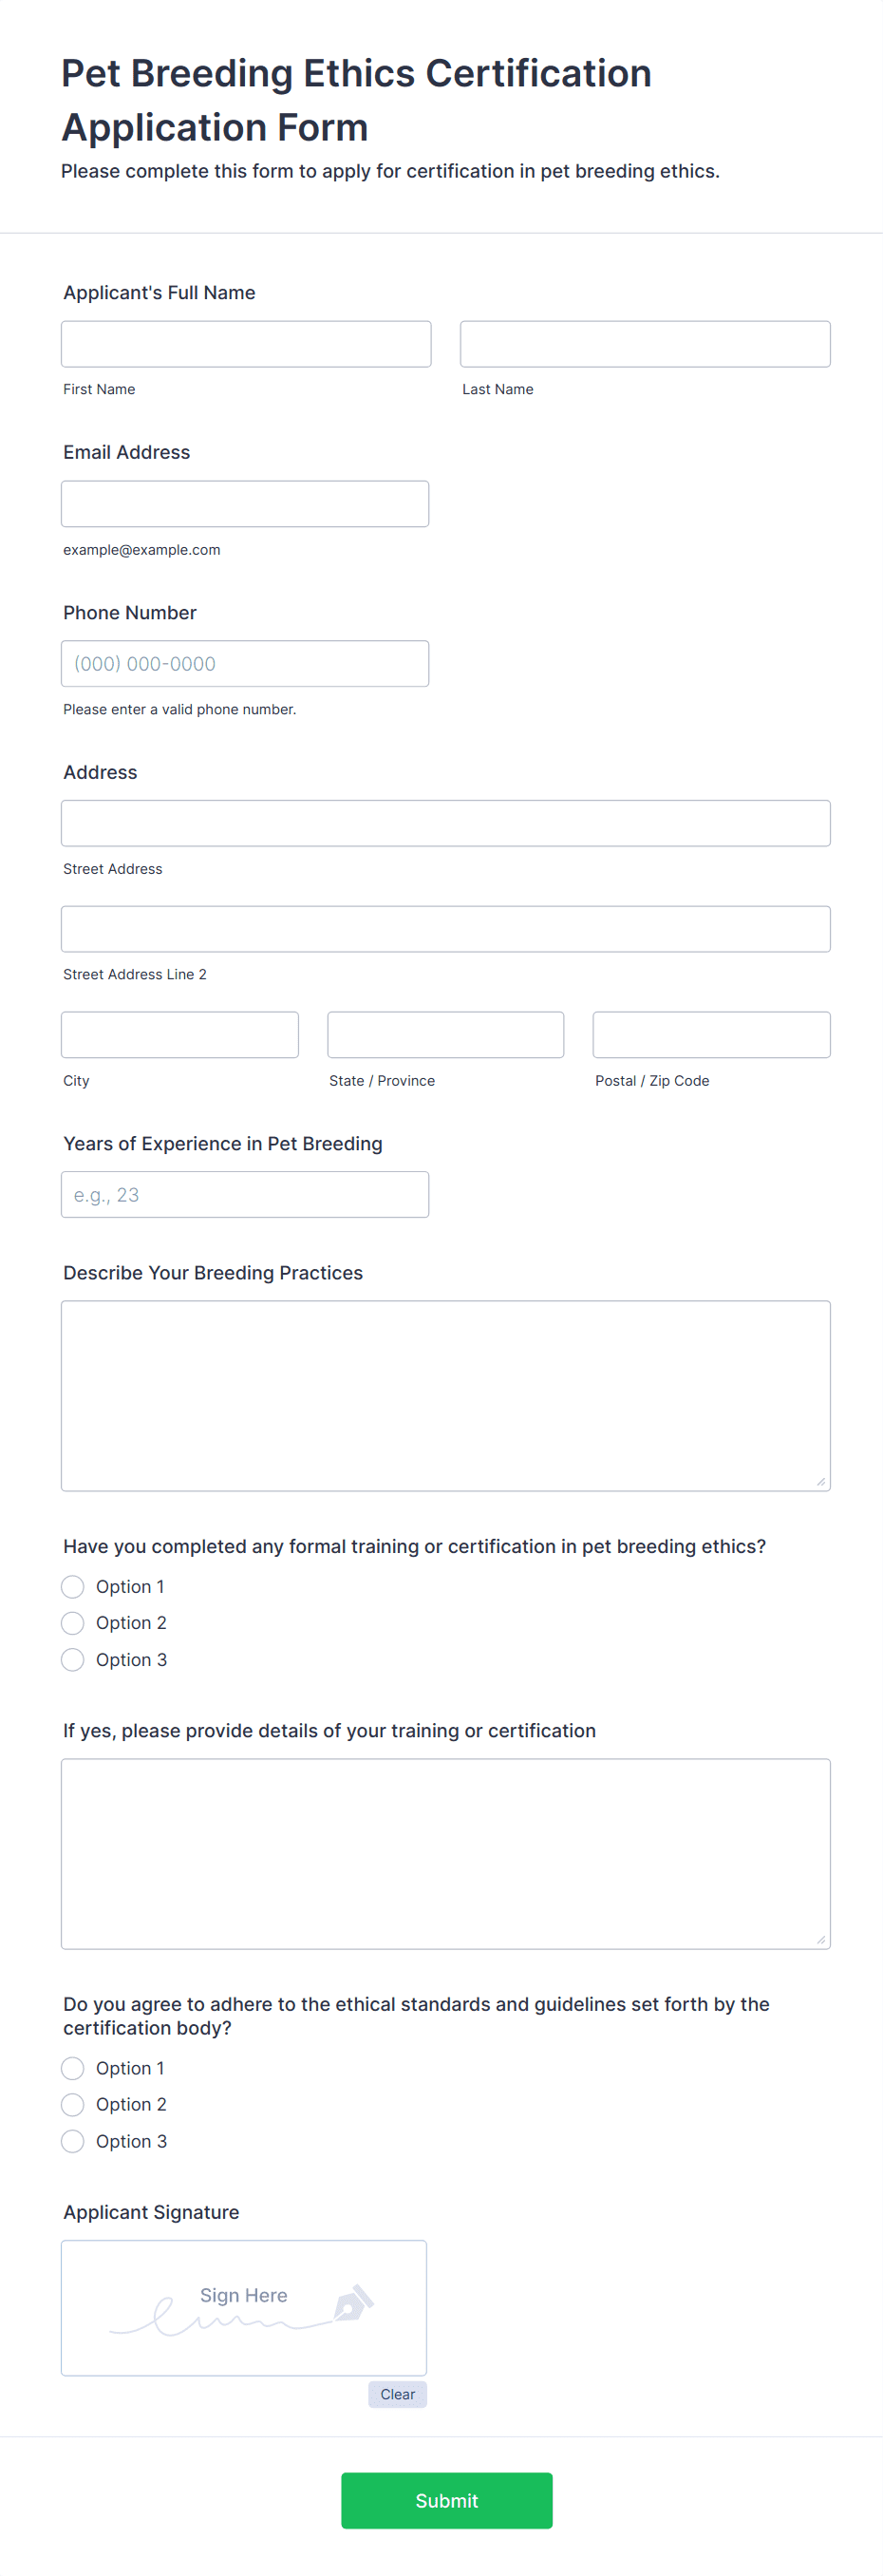The image size is (883, 2576).
Task: Click Years of Experience input field
Action: tap(245, 1195)
